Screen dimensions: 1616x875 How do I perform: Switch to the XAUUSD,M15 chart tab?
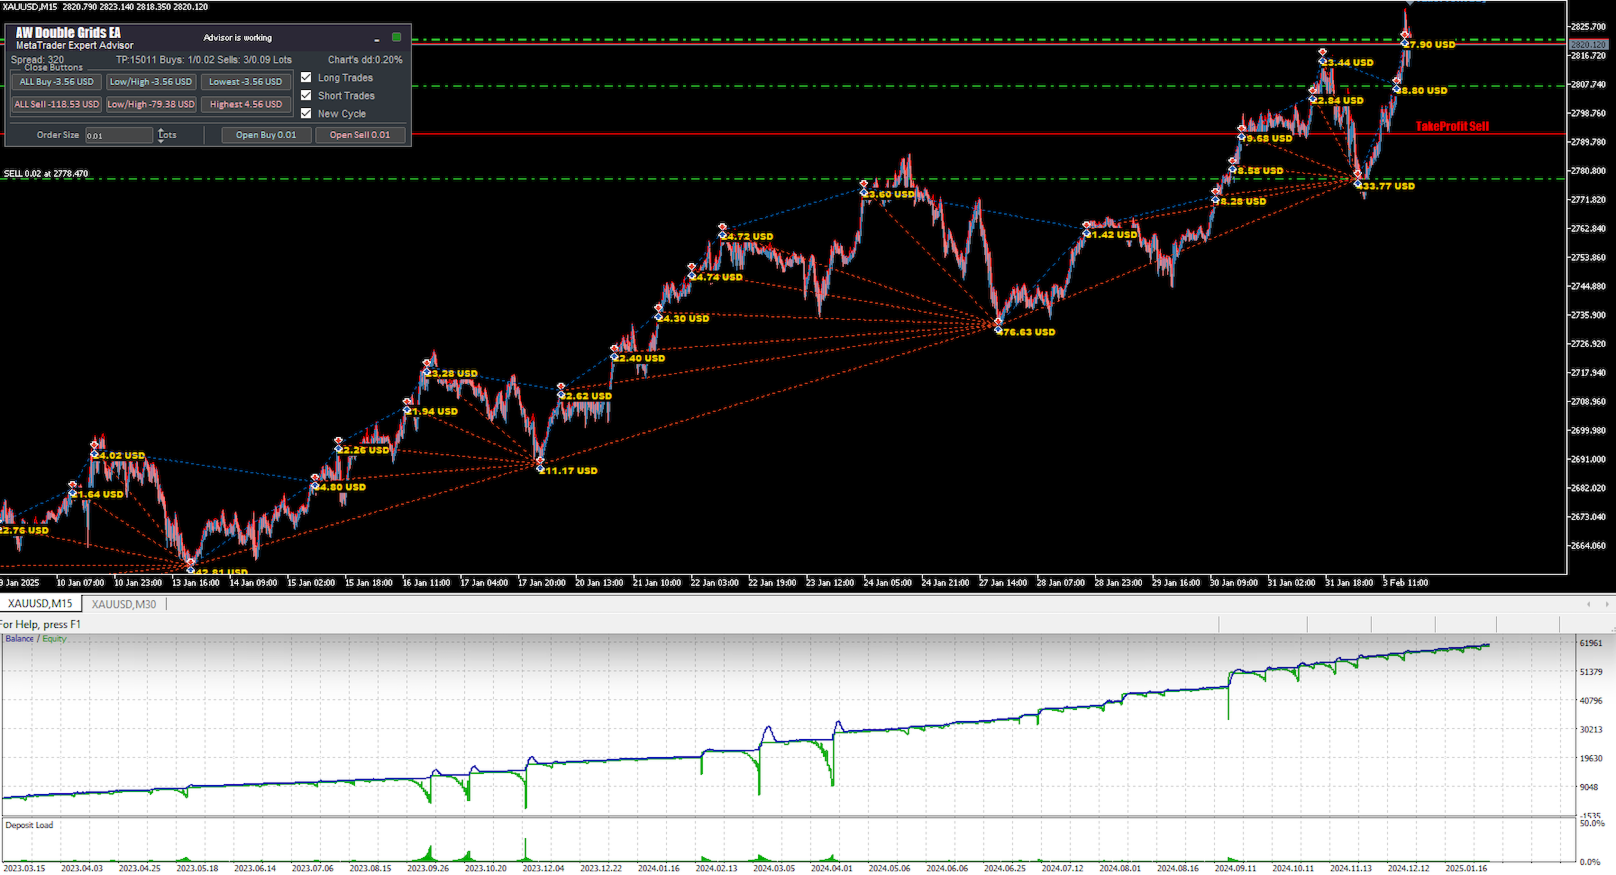tap(40, 604)
